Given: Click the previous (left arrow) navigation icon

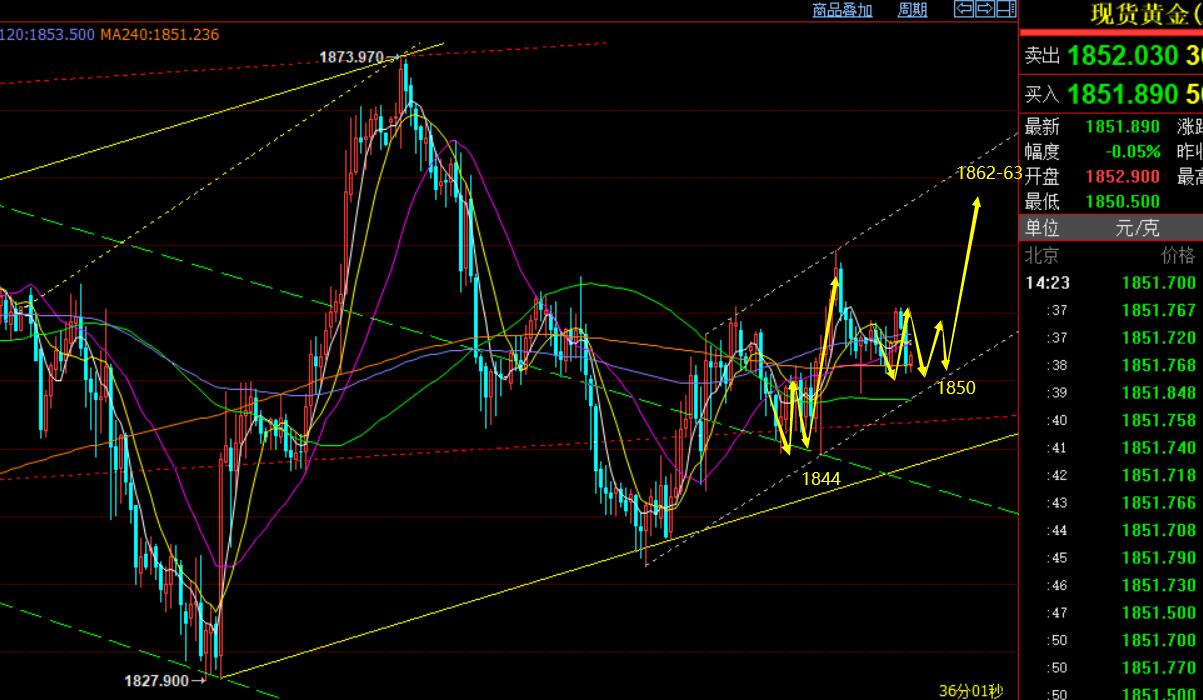Looking at the screenshot, I should pyautogui.click(x=964, y=9).
